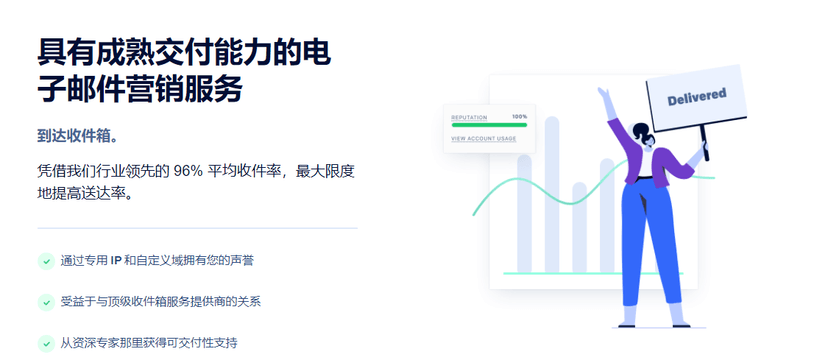
Task: Click the Delivered sign board
Action: pyautogui.click(x=697, y=98)
